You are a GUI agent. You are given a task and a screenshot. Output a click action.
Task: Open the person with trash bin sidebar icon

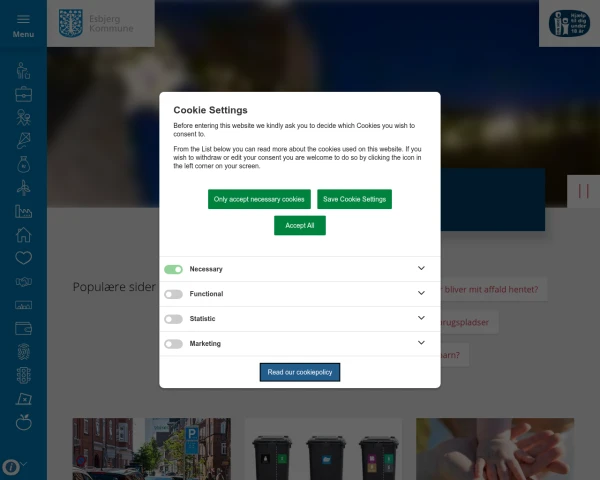coord(23,71)
